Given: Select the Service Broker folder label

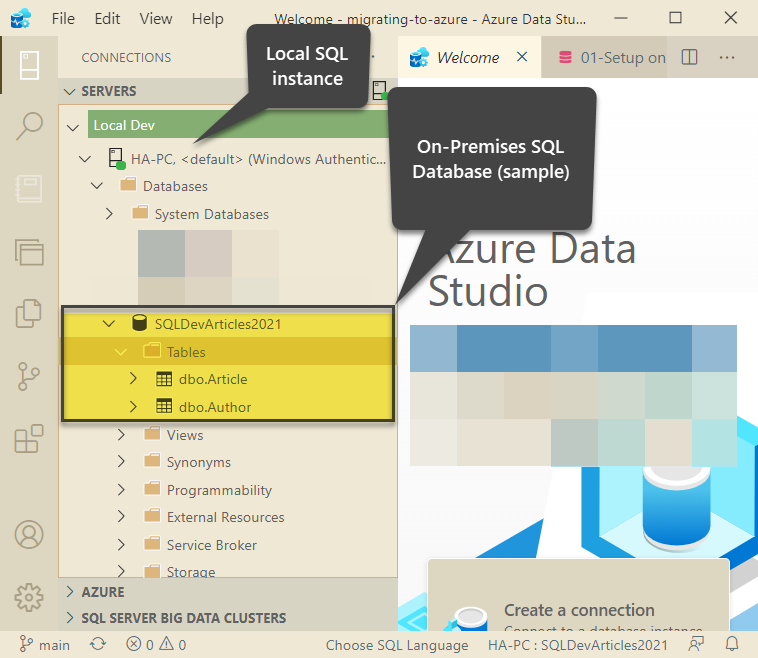Looking at the screenshot, I should pos(212,545).
